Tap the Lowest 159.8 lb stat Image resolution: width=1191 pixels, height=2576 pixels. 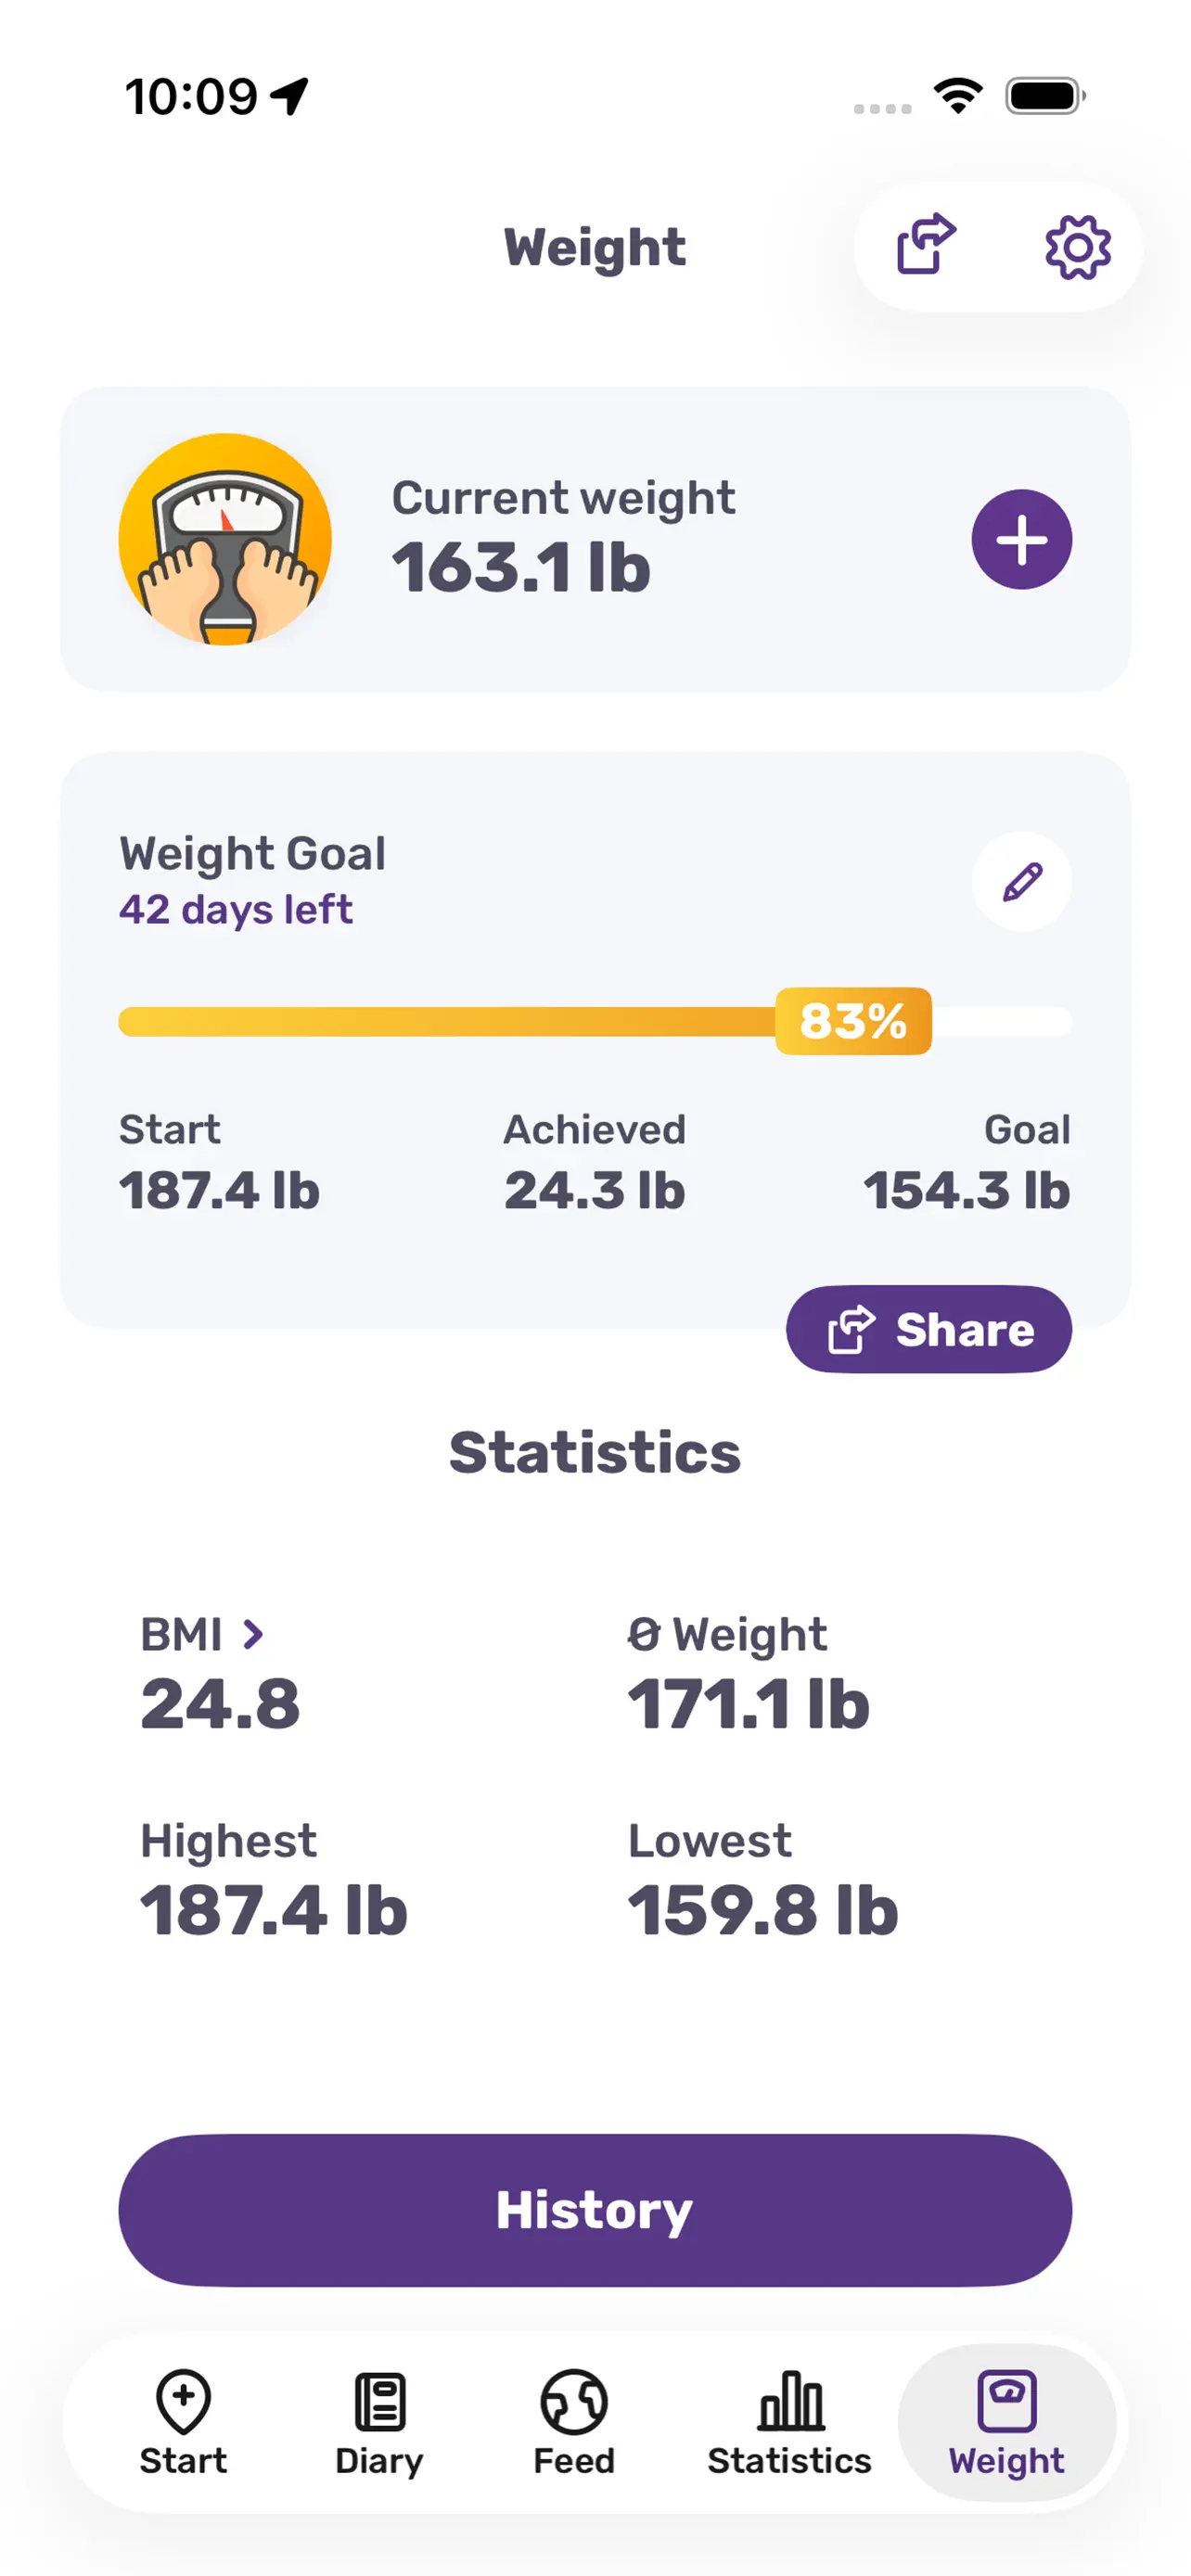coord(763,1878)
